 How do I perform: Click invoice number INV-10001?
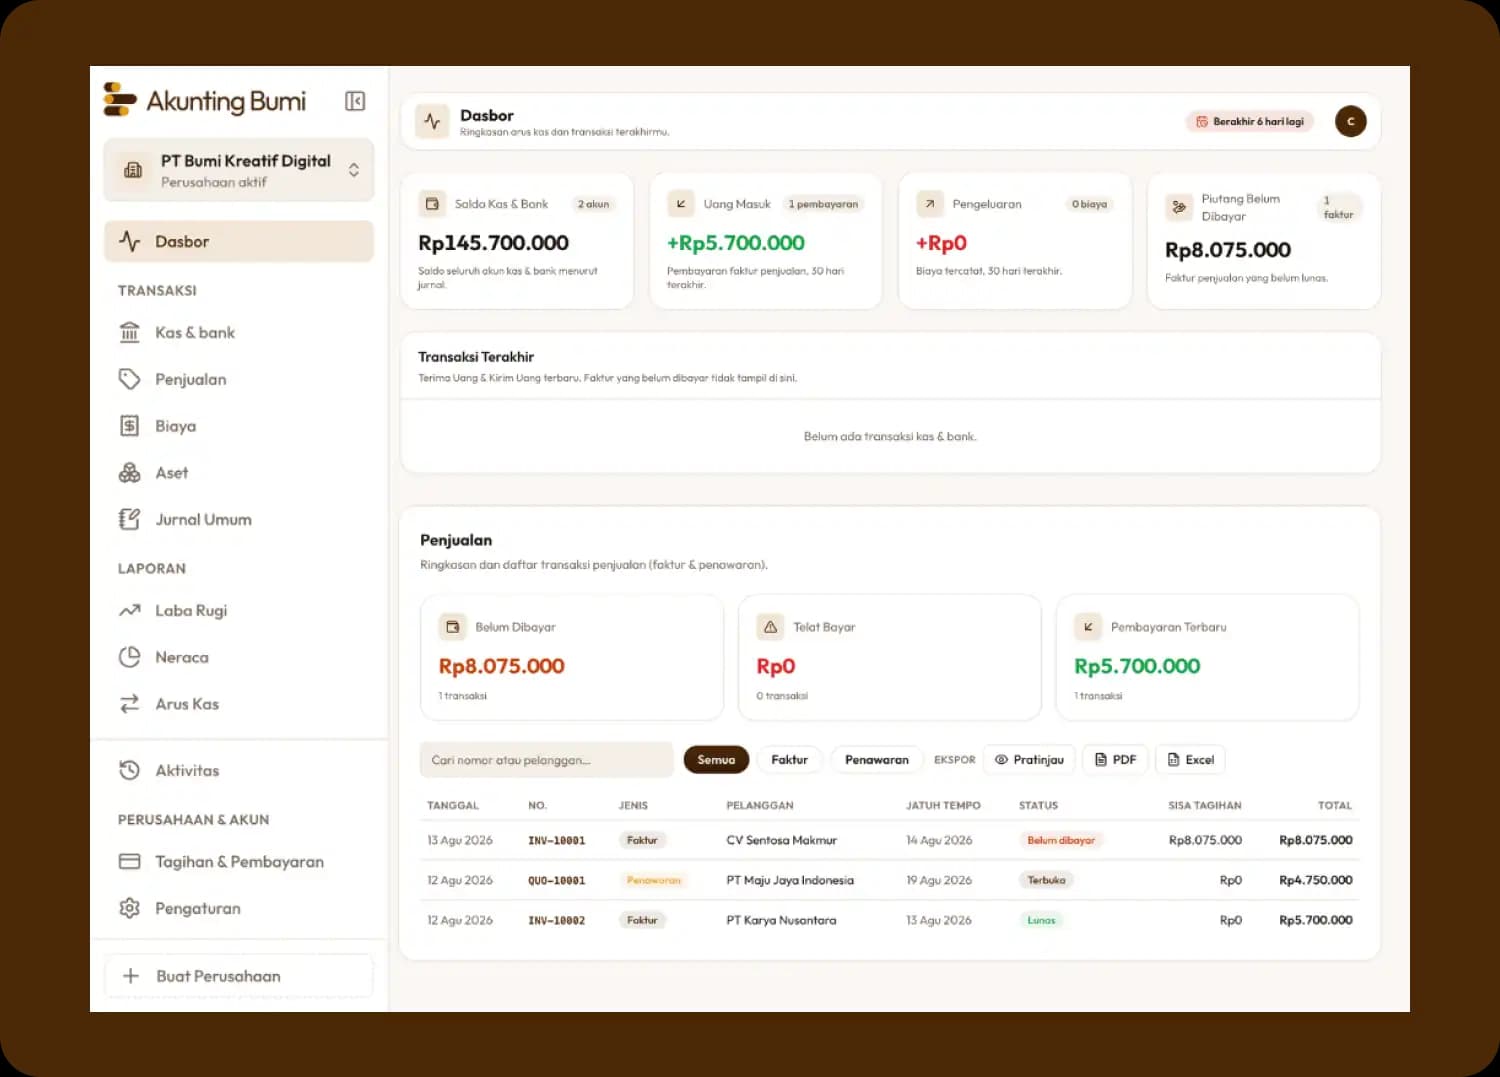[557, 841]
